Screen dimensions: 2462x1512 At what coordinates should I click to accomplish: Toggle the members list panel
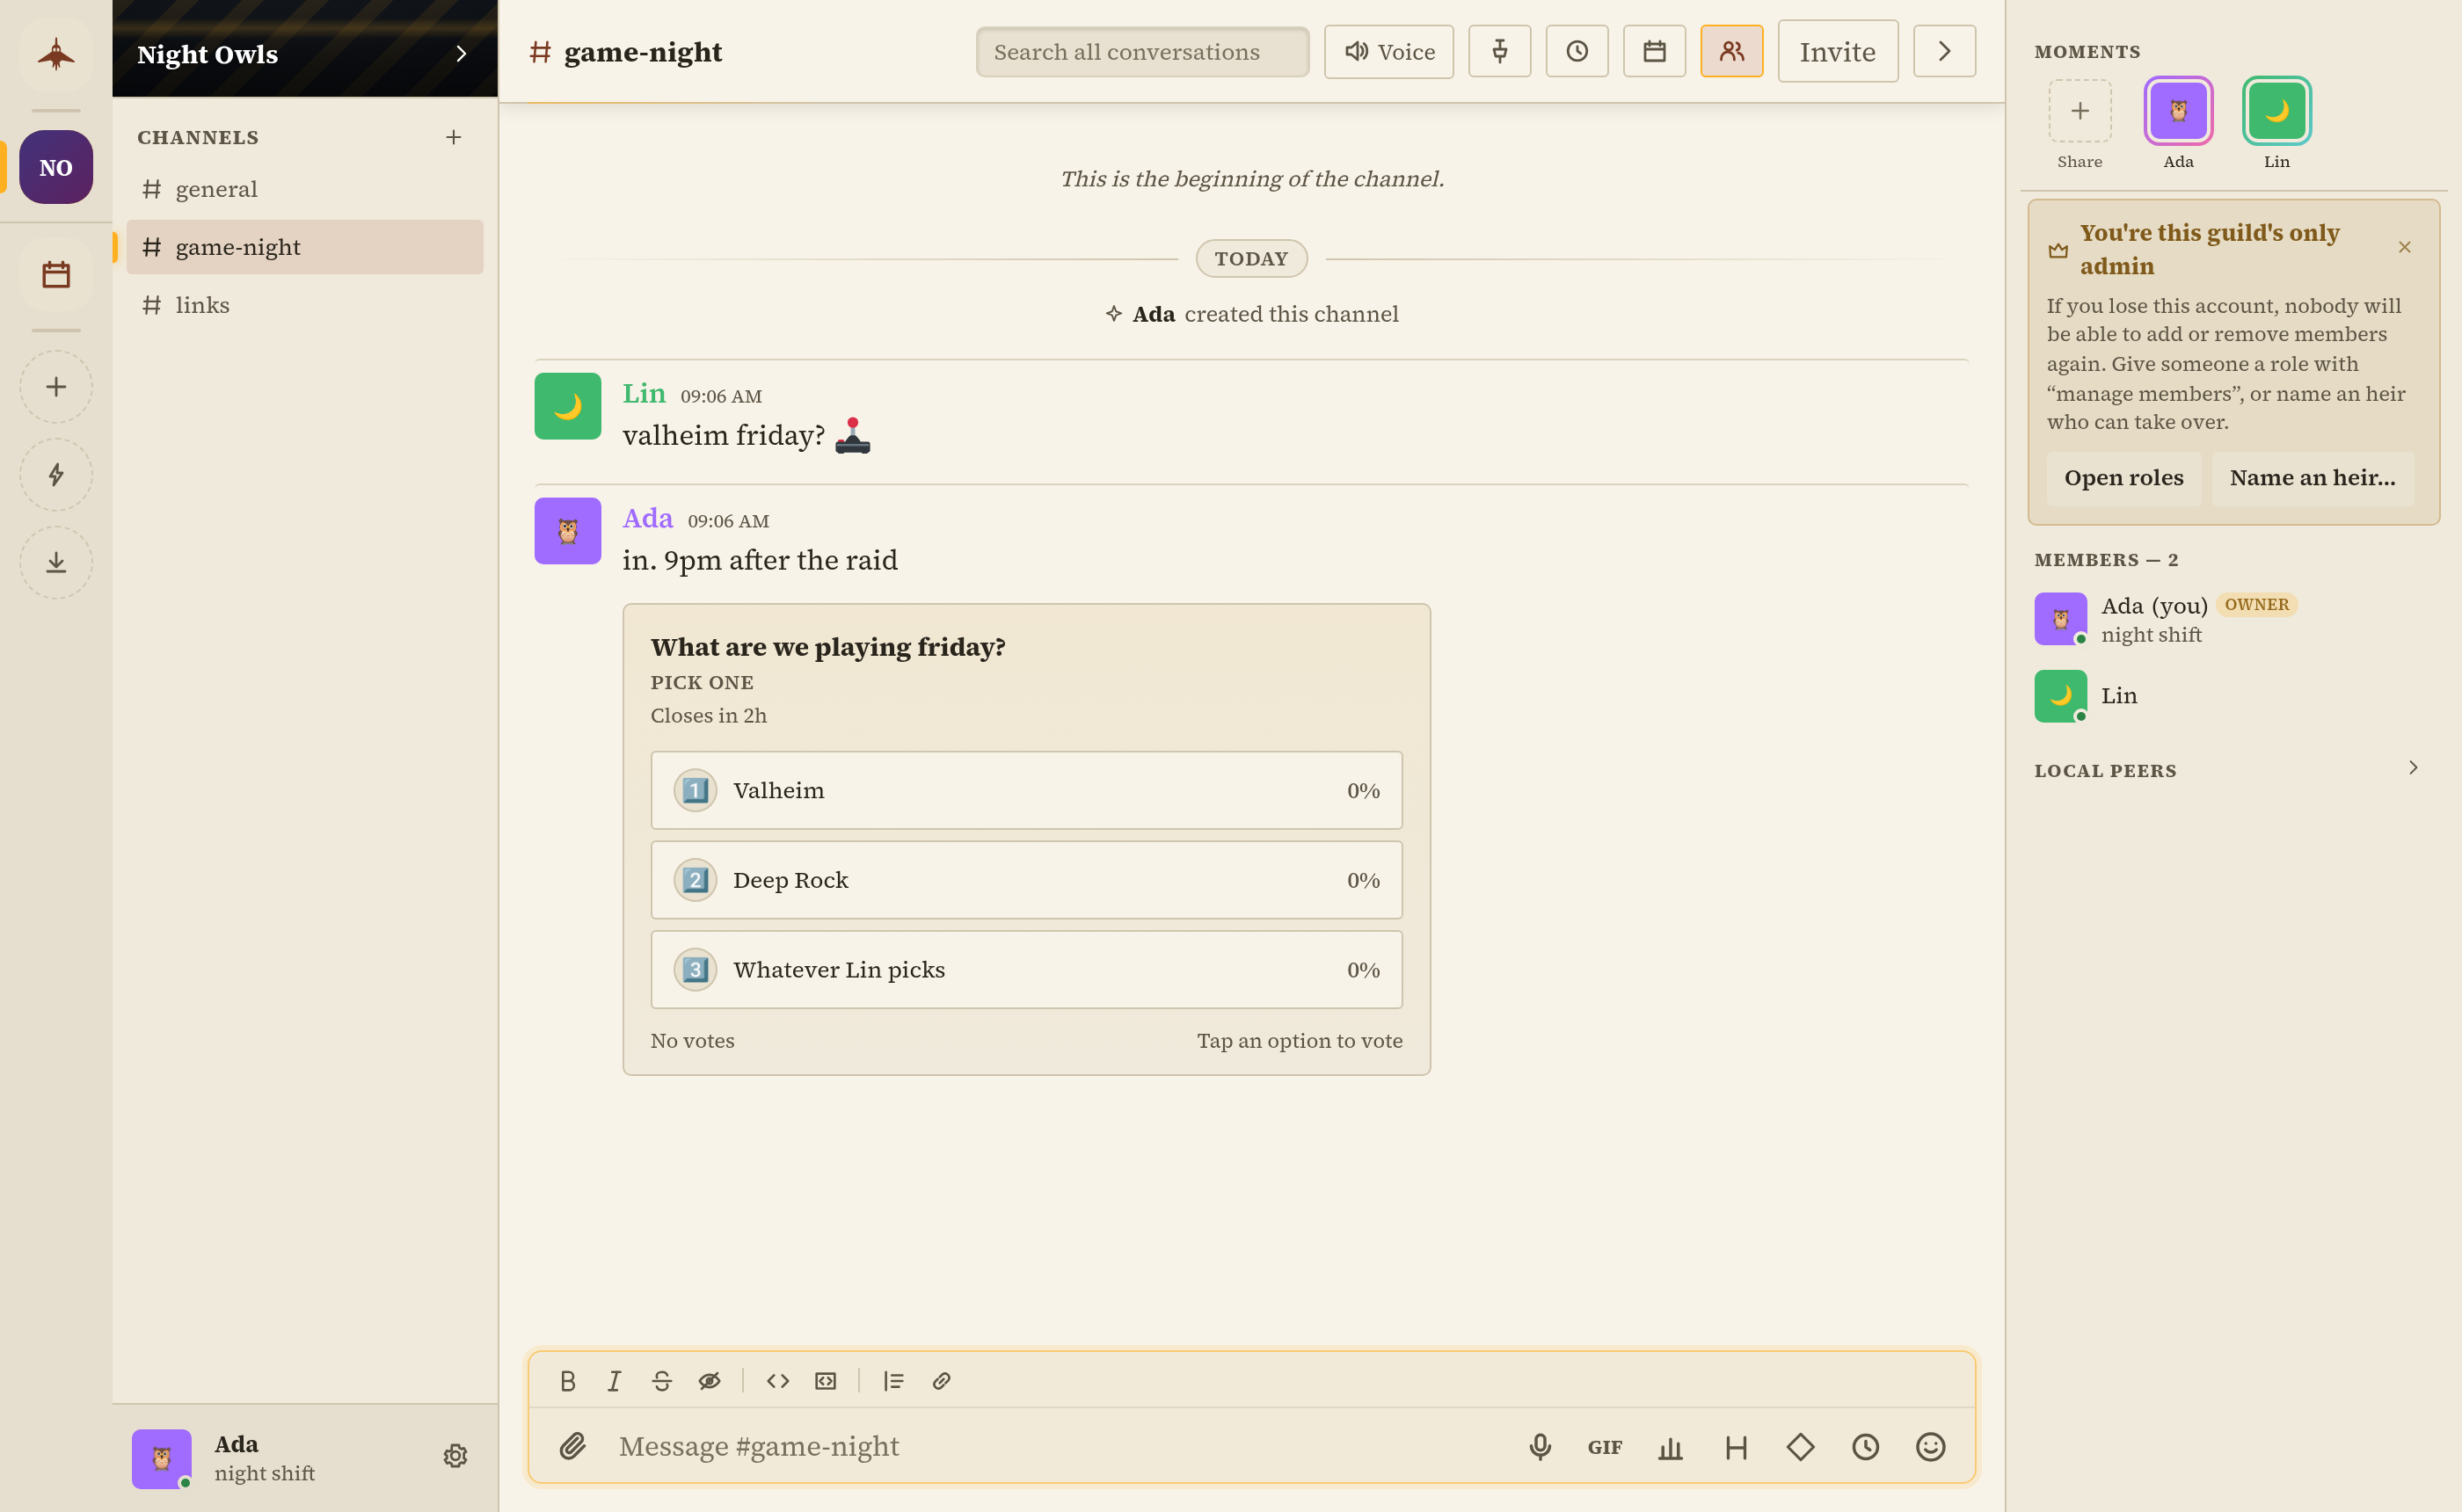[1731, 51]
